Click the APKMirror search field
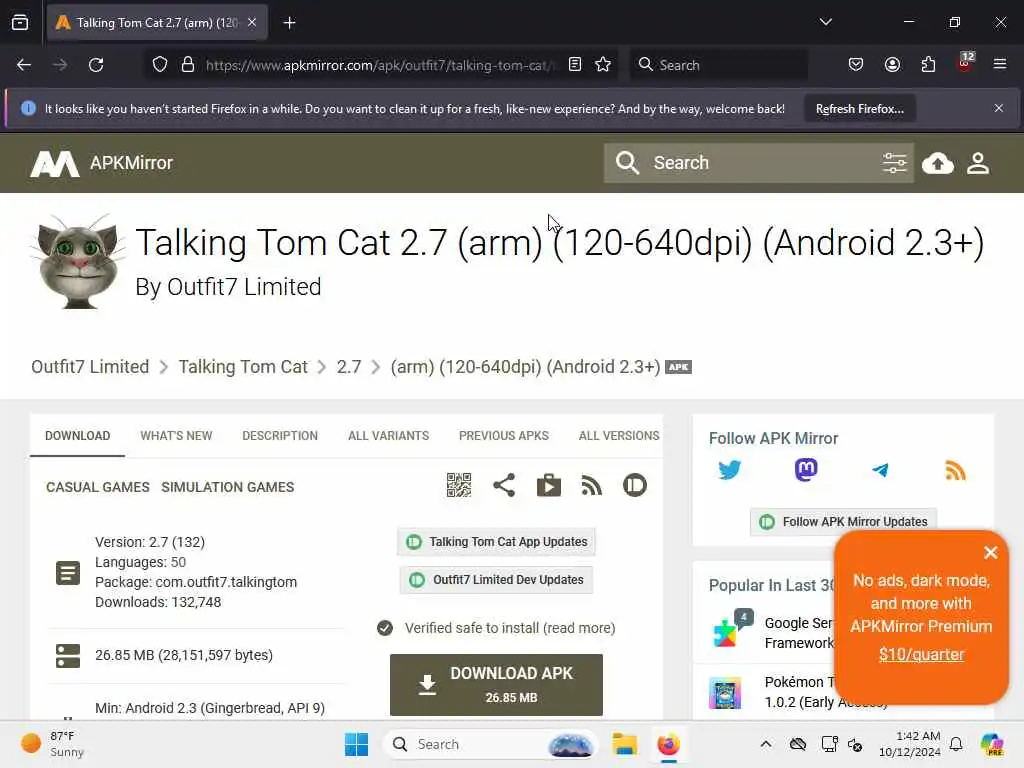This screenshot has height=768, width=1024. pos(758,163)
